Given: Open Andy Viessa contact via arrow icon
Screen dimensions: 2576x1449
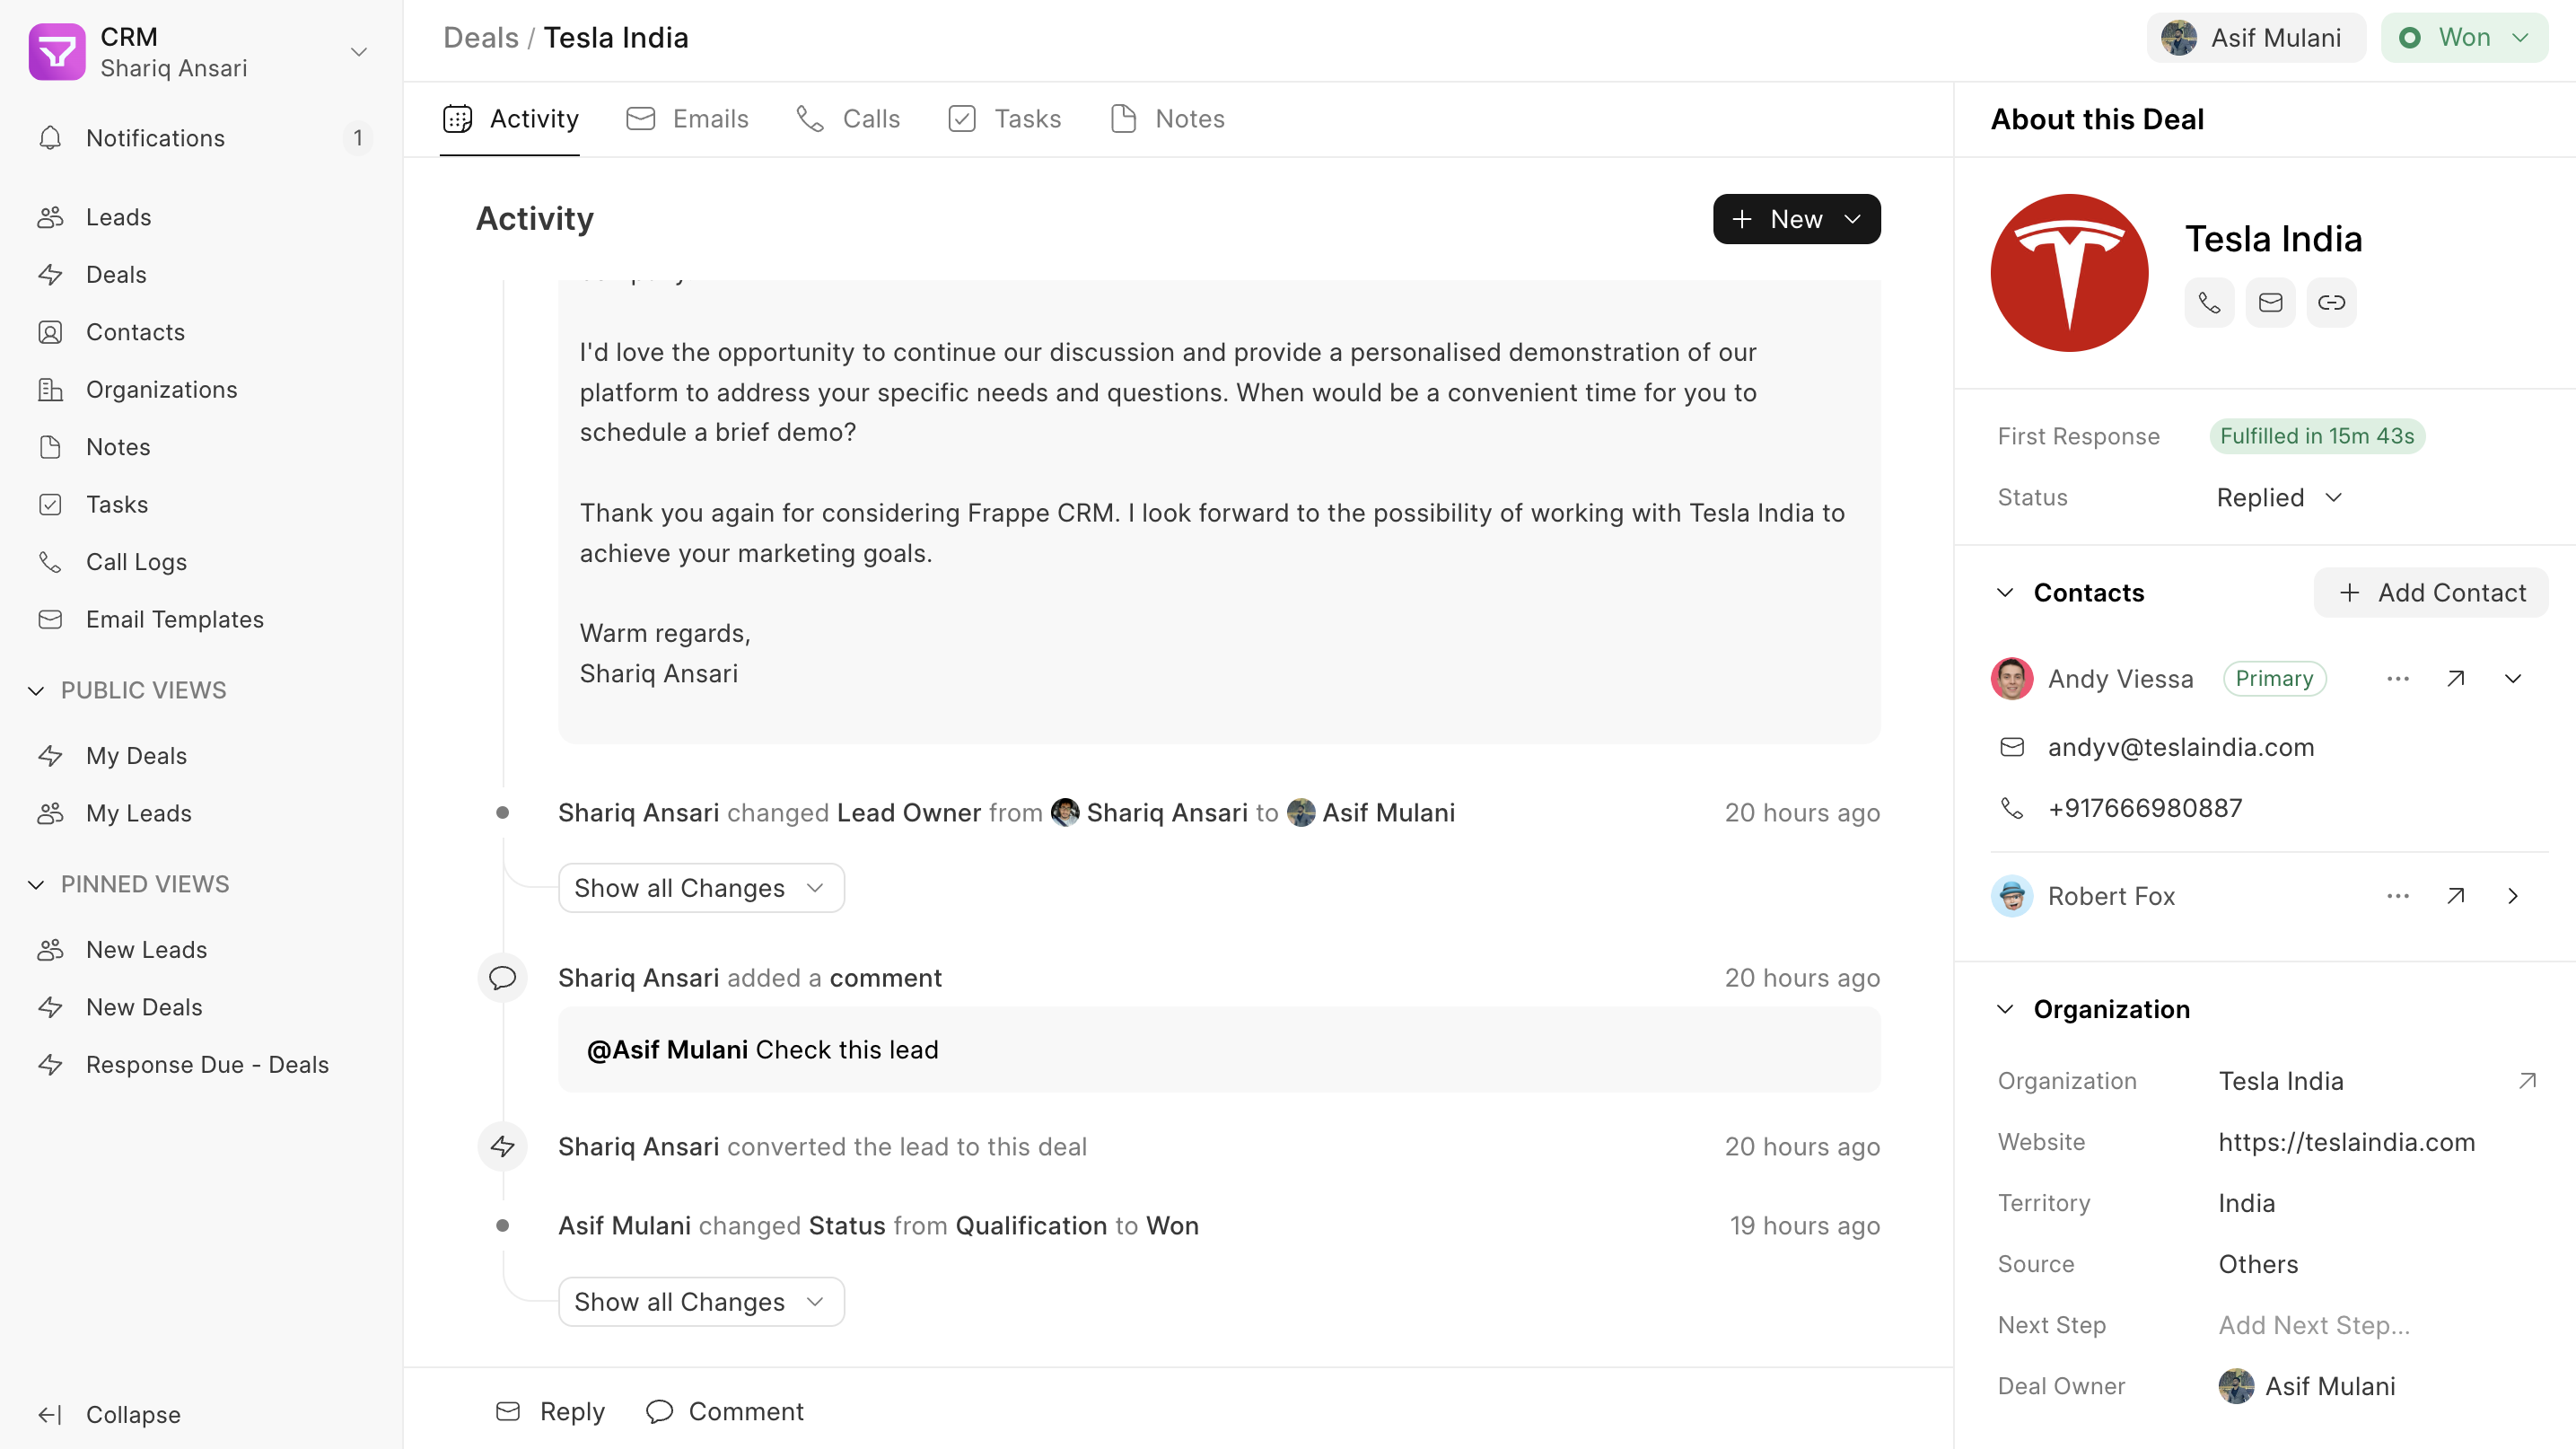Looking at the screenshot, I should pyautogui.click(x=2455, y=679).
